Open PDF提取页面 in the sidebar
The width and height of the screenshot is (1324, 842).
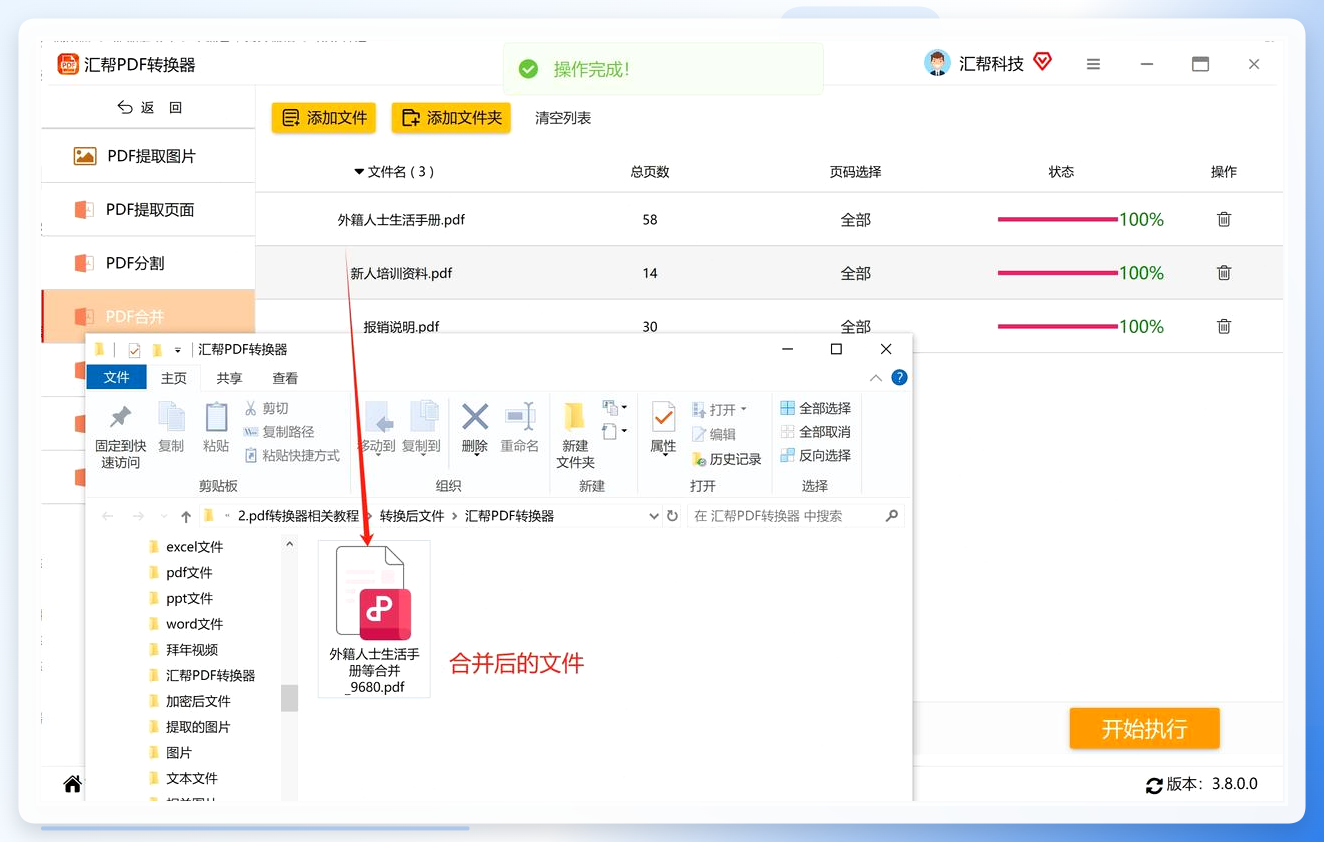tap(148, 210)
